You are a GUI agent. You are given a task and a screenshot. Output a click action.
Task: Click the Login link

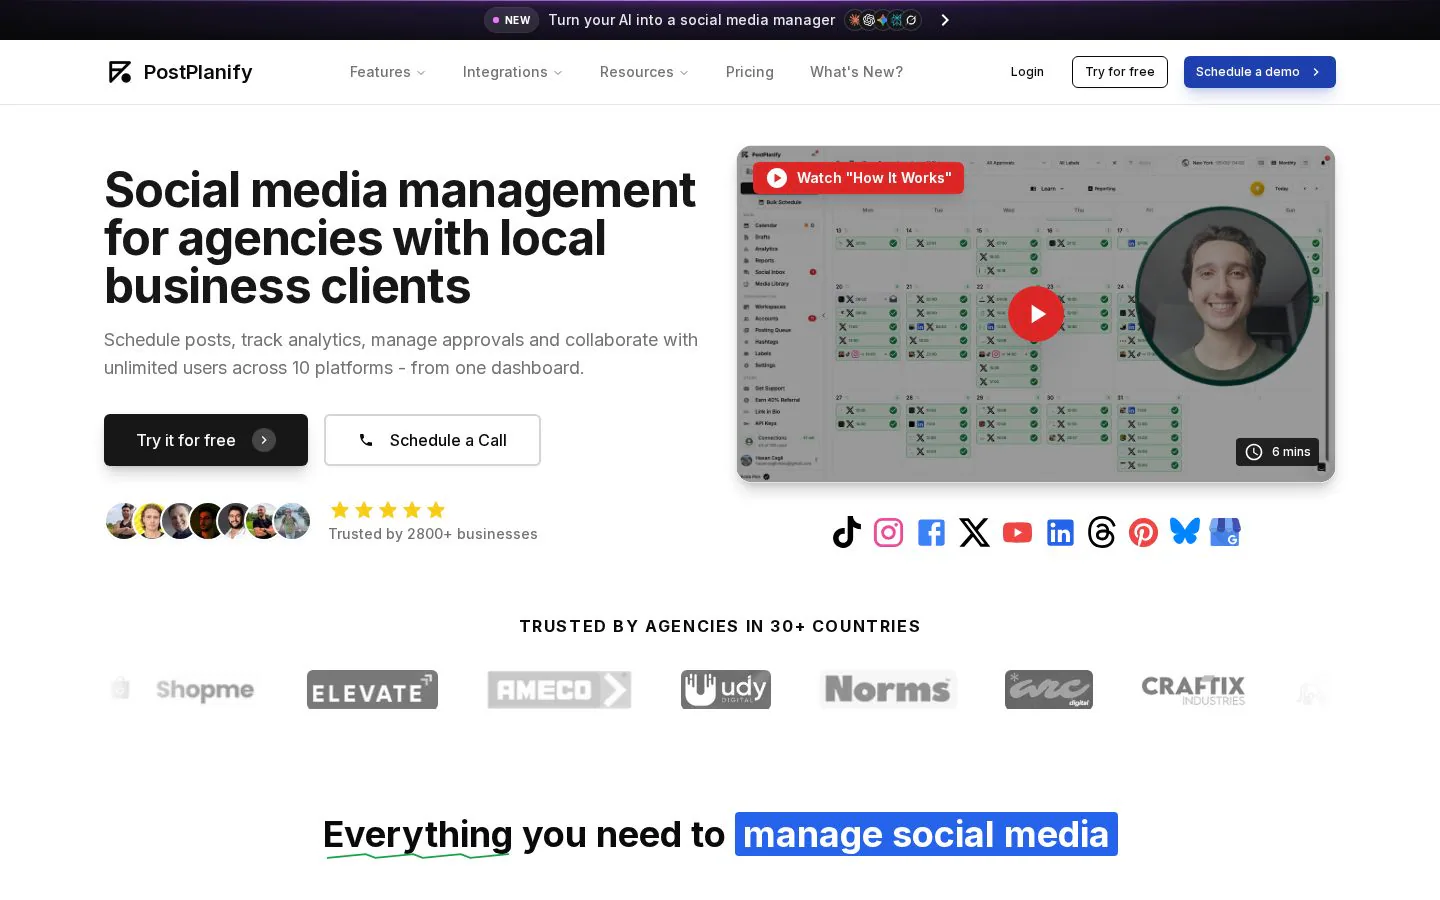point(1027,72)
